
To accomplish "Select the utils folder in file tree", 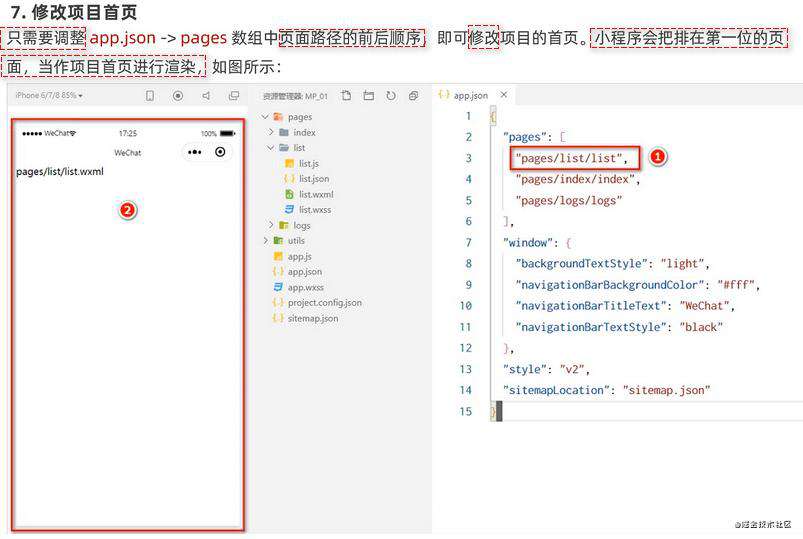I will (296, 240).
